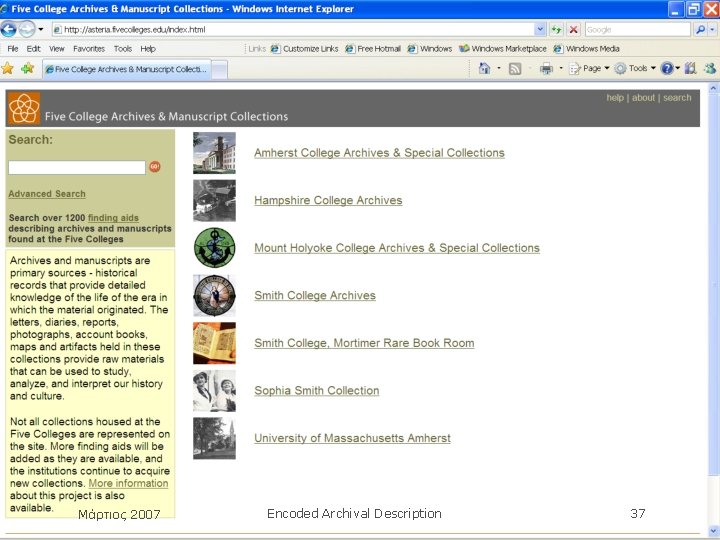Click the site Search text box
This screenshot has width=720, height=540.
tap(77, 167)
